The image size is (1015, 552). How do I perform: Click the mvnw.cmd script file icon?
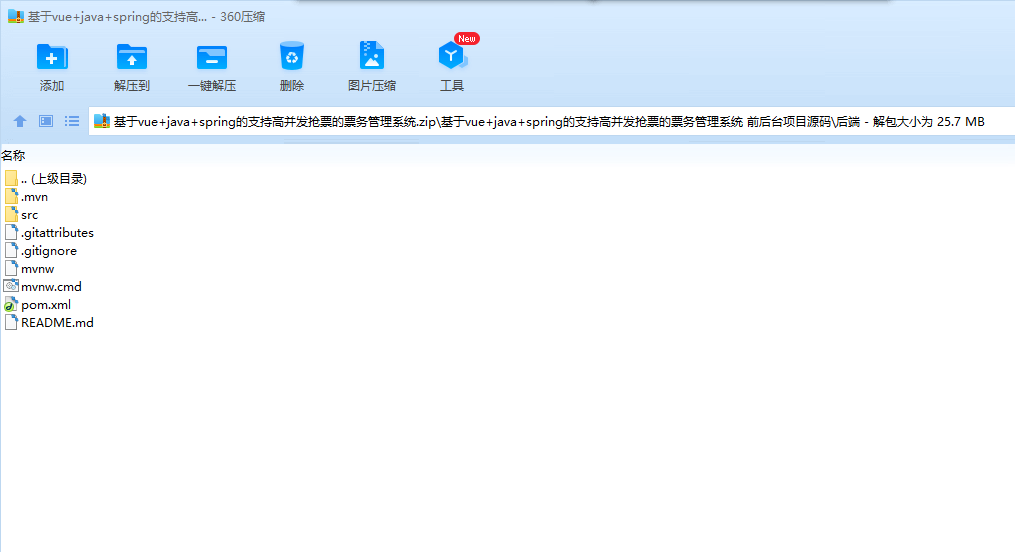click(11, 287)
